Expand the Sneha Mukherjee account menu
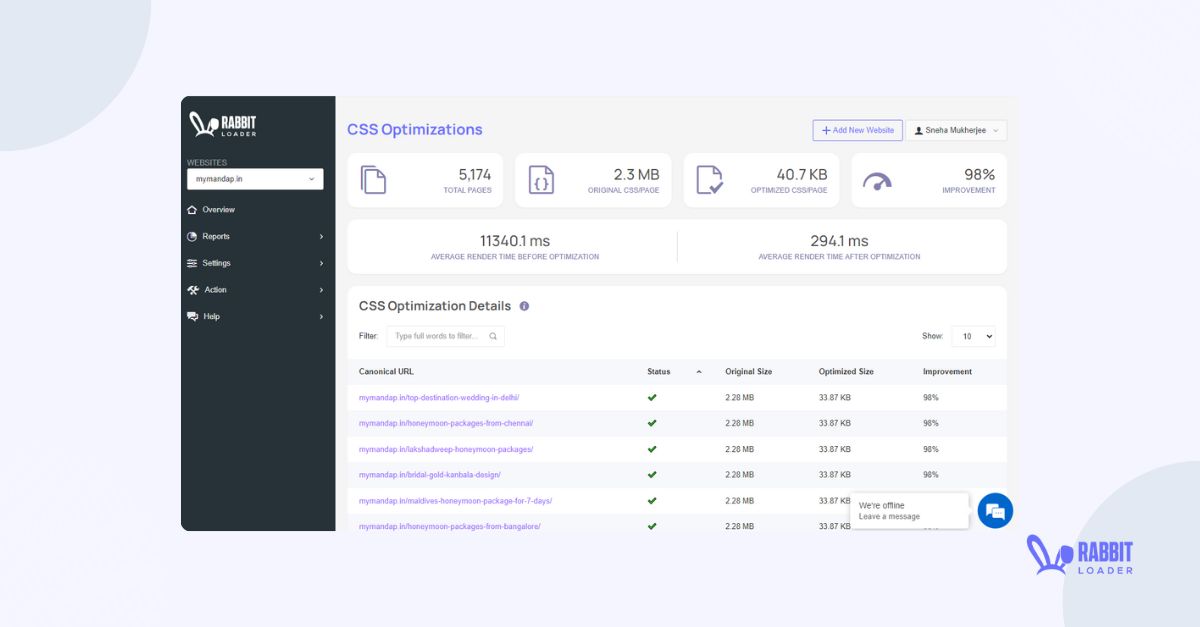1200x627 pixels. 956,130
